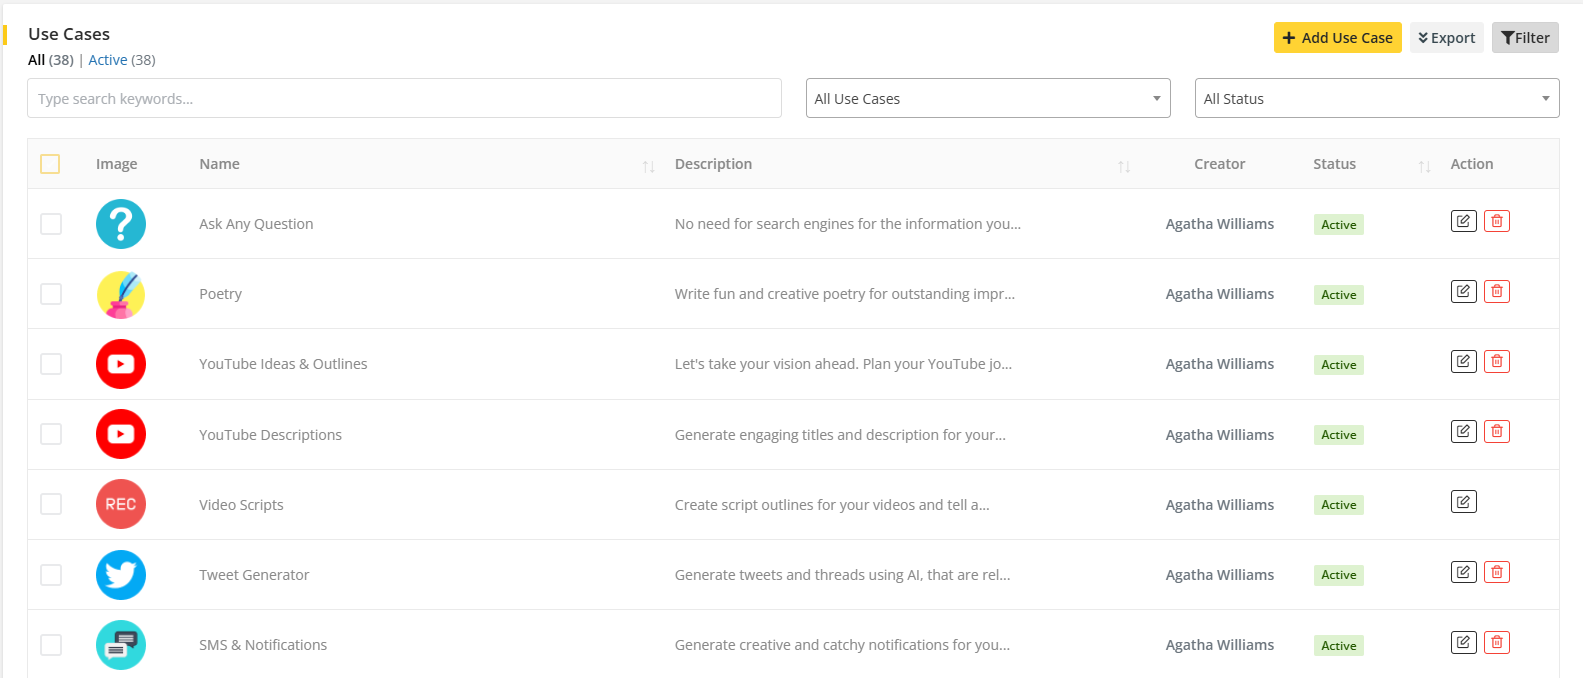The image size is (1583, 678).
Task: Delete the Tweet Generator use case
Action: tap(1496, 572)
